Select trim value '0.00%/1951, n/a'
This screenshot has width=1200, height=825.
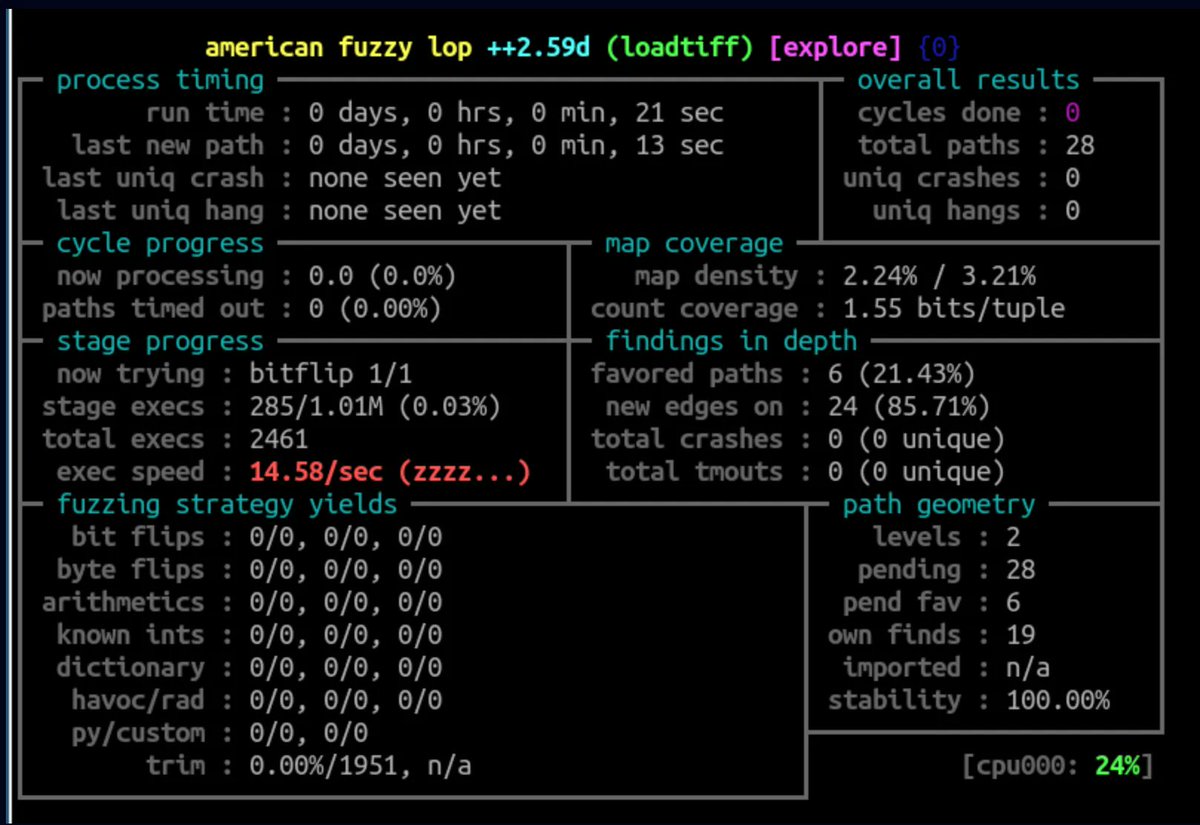coord(360,766)
